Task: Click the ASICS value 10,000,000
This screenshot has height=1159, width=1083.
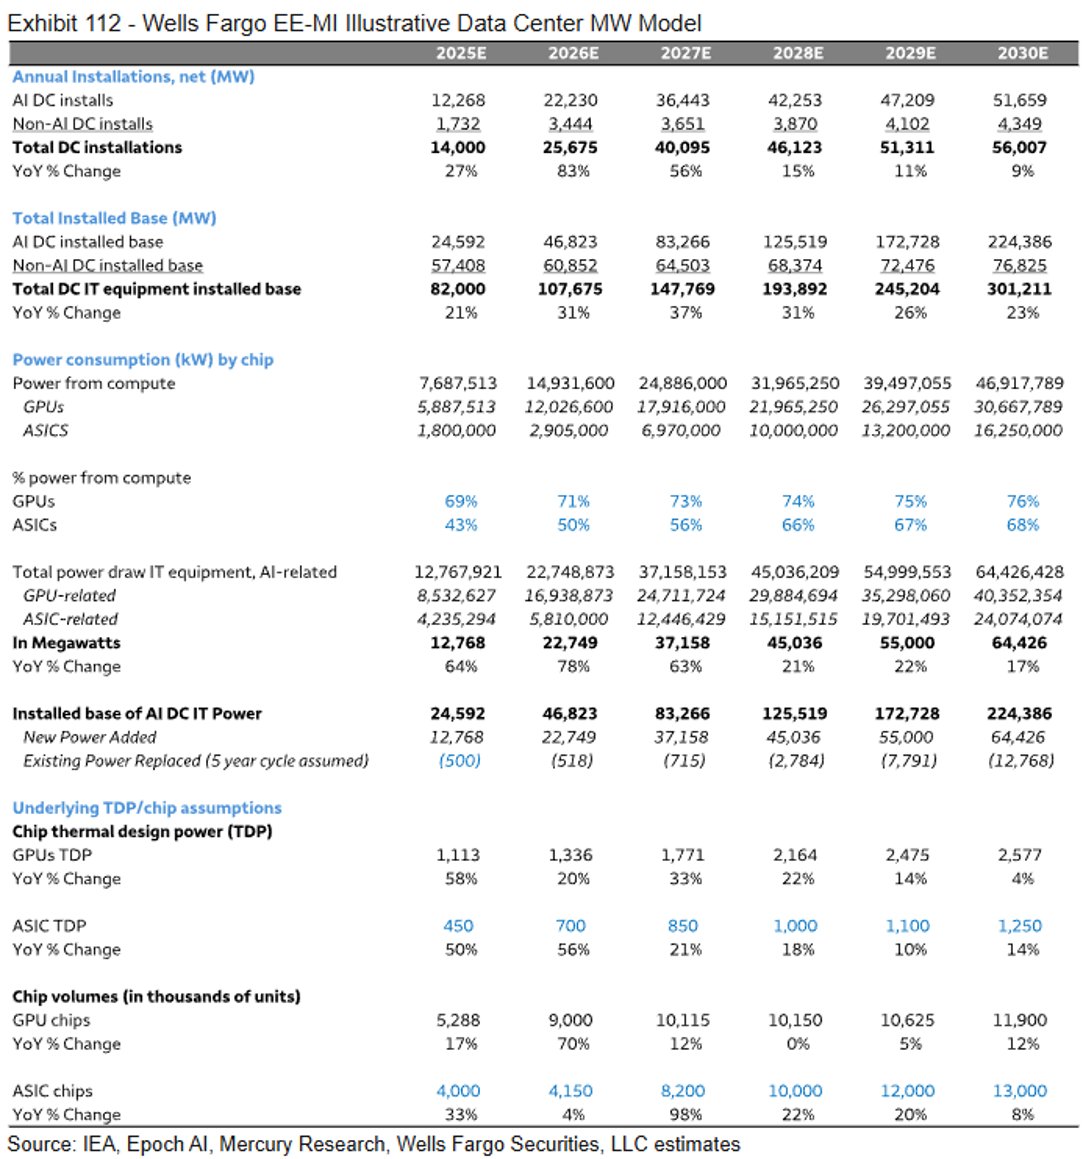Action: 793,431
